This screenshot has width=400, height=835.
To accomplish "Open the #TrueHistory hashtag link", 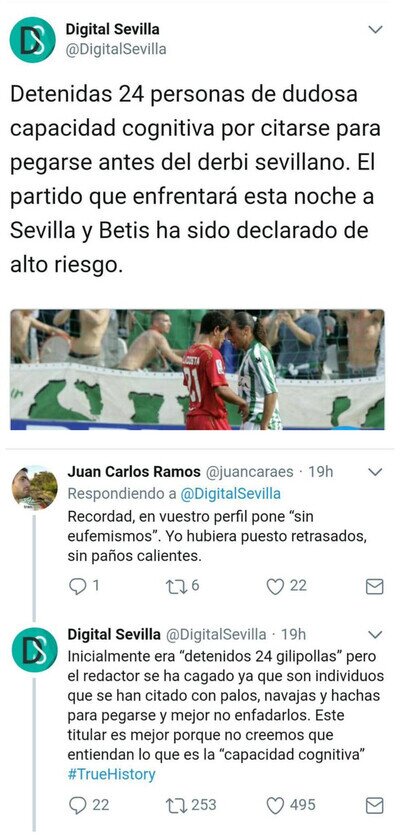I will tap(111, 774).
